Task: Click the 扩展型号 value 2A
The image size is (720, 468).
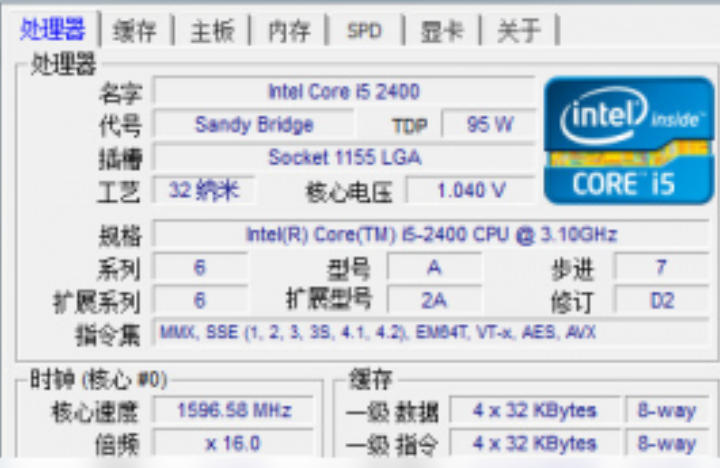Action: click(x=434, y=300)
